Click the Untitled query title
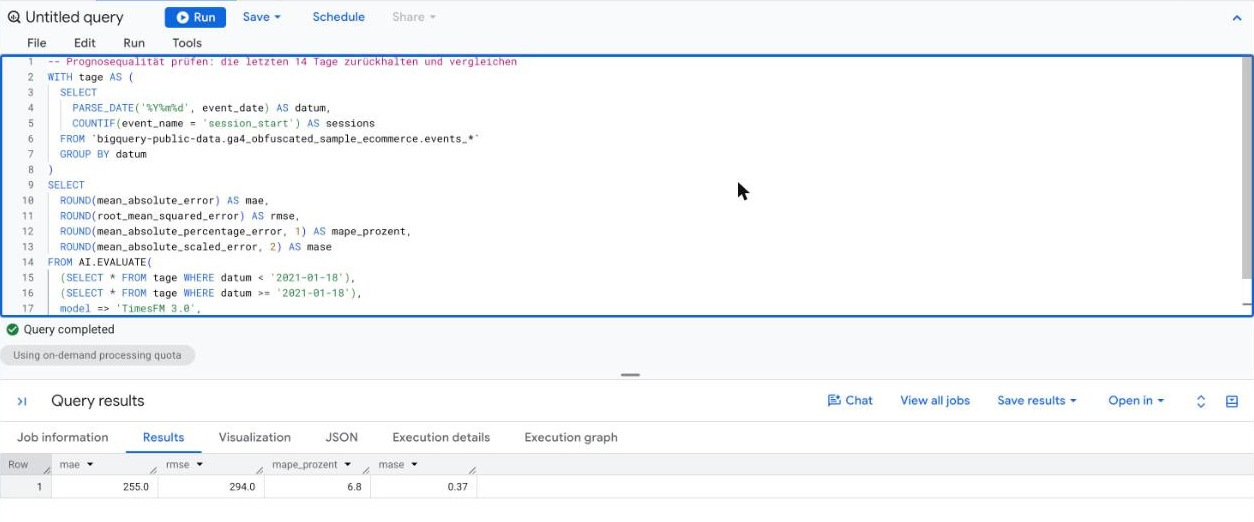 pos(74,17)
